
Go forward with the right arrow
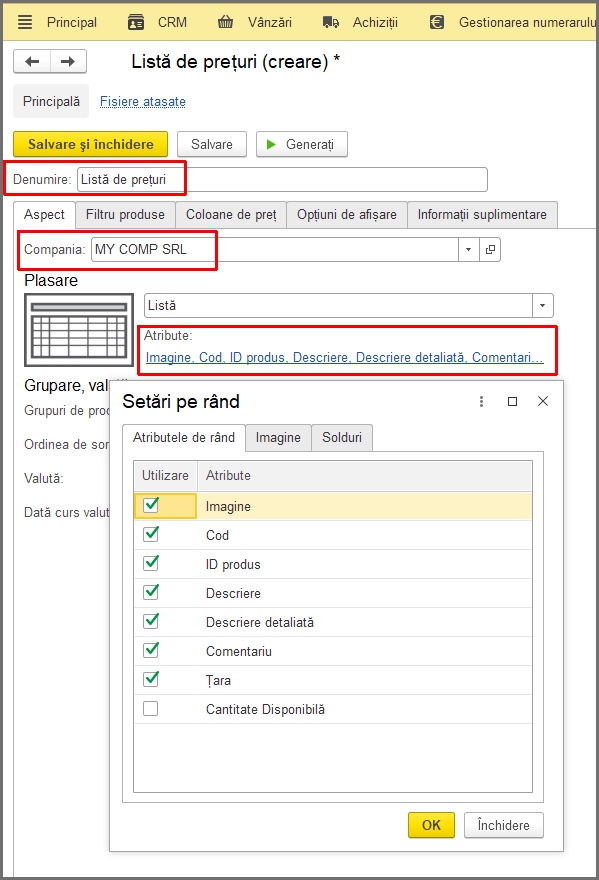(x=68, y=61)
